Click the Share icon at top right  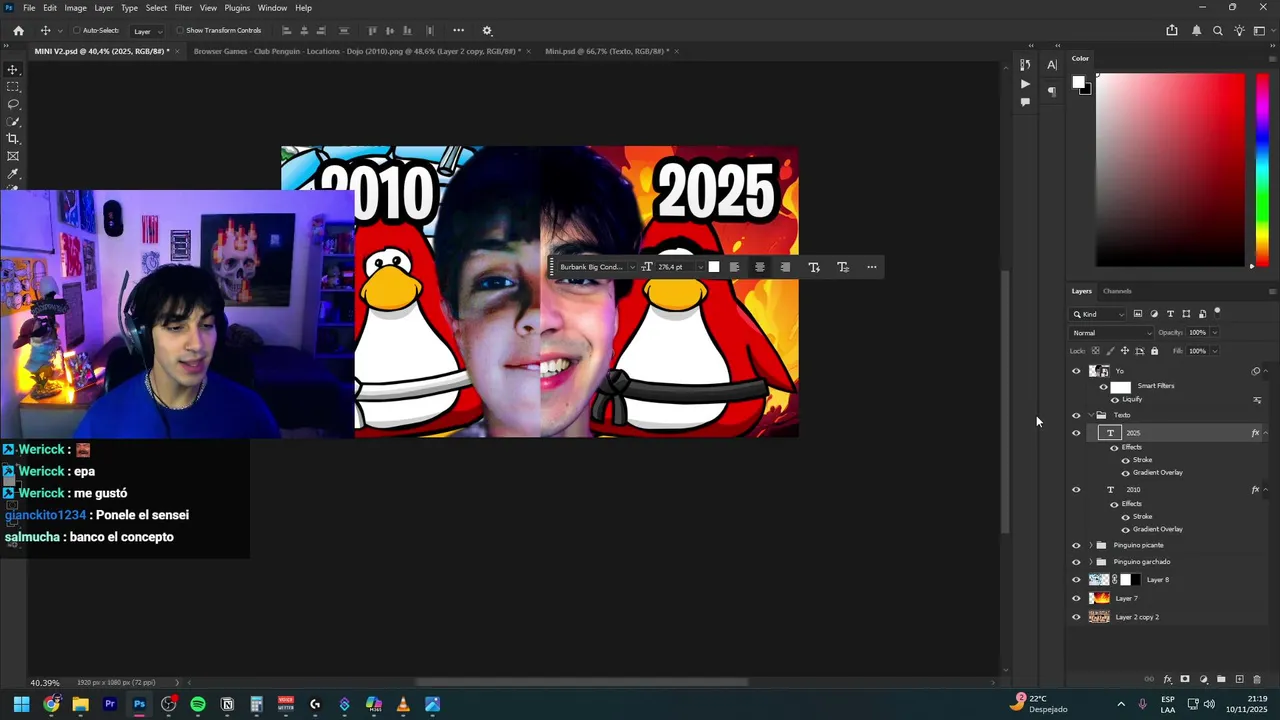[x=1172, y=31]
